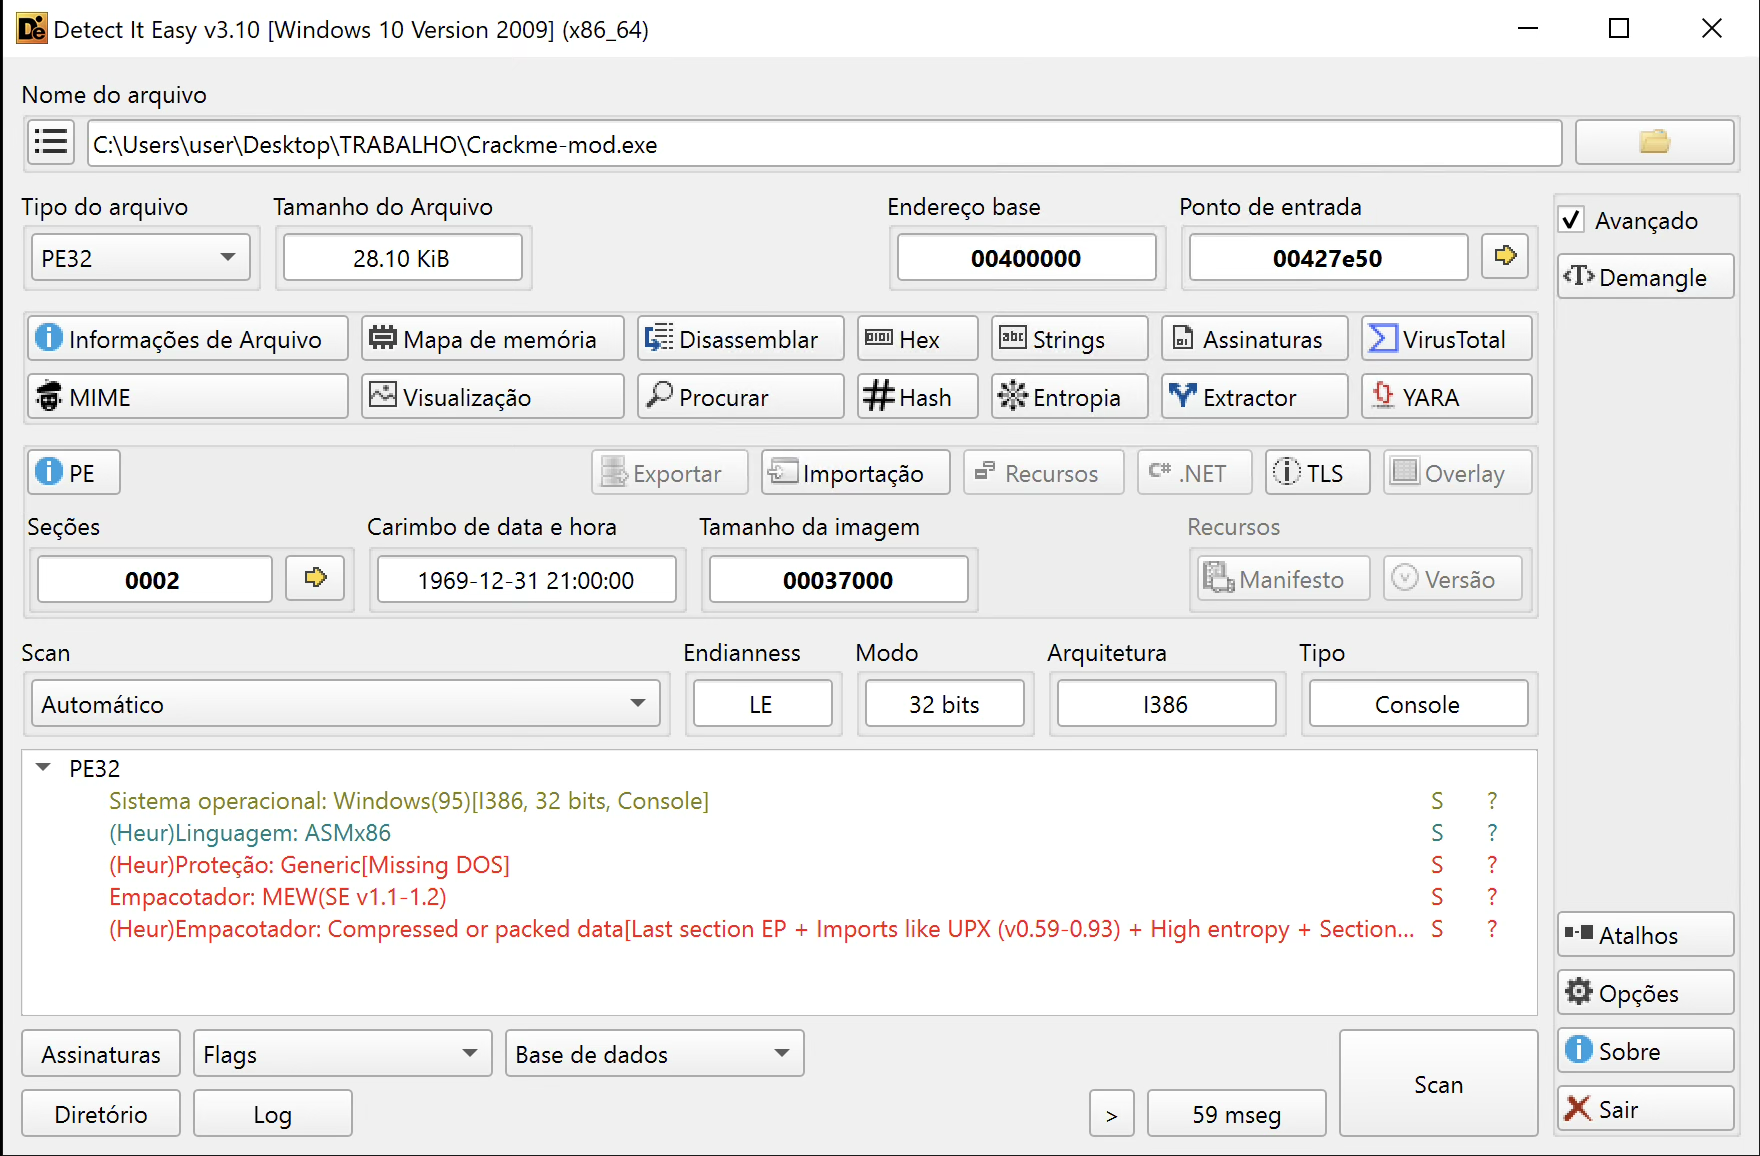Calculate file Hash
This screenshot has width=1760, height=1156.
(918, 397)
